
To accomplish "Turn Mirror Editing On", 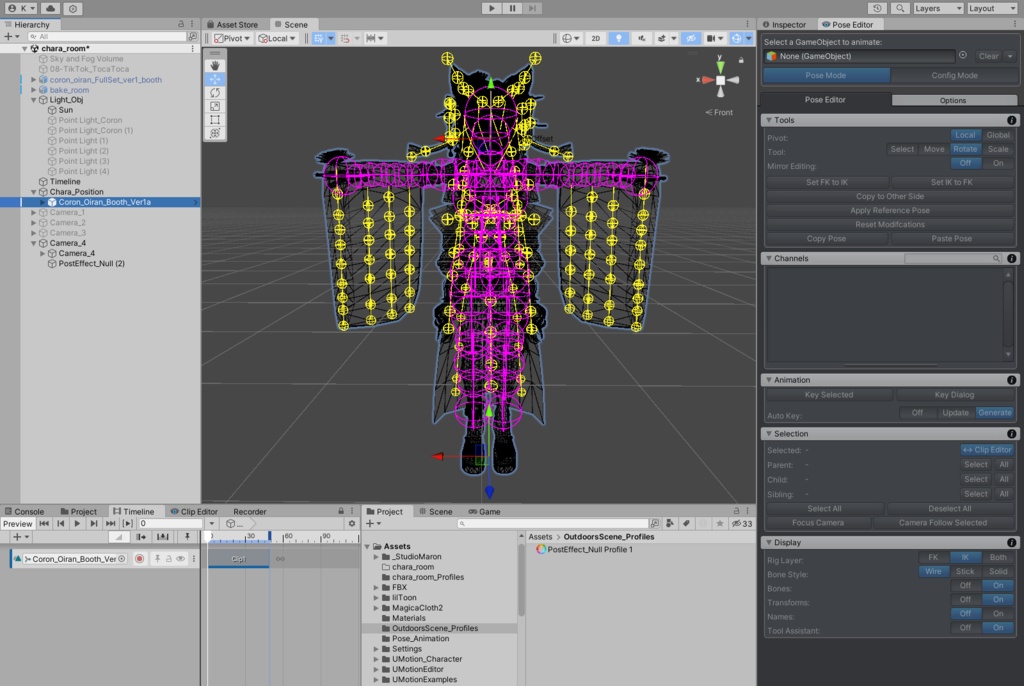I will click(997, 163).
